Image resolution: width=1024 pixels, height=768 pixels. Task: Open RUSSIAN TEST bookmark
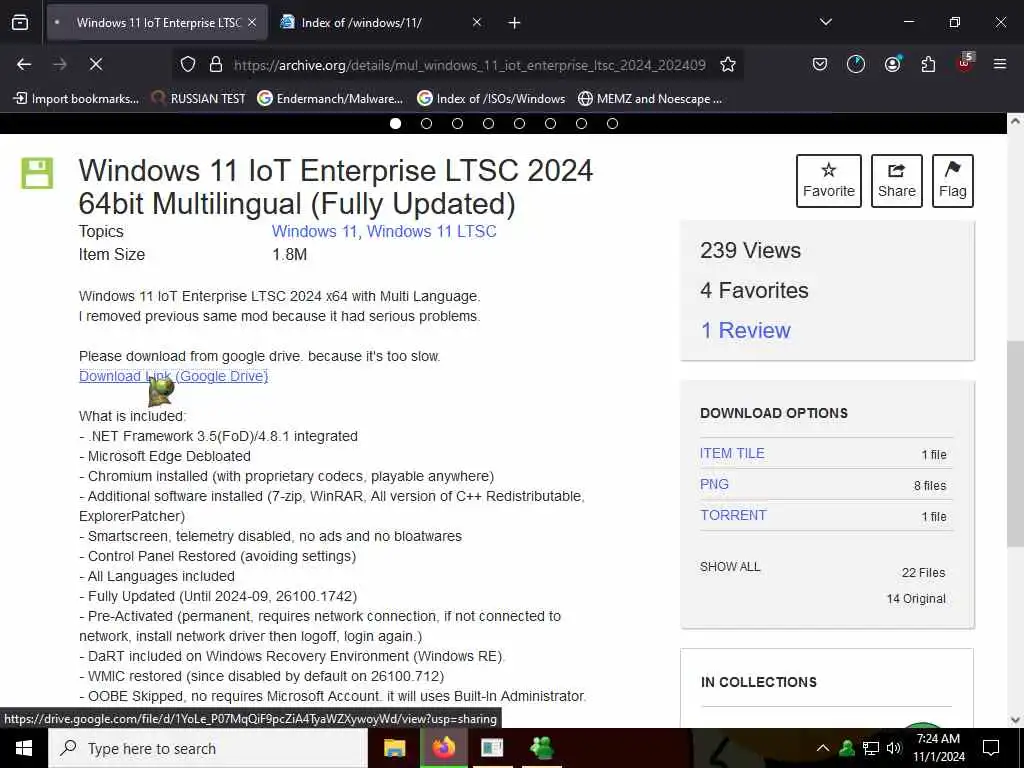[199, 99]
